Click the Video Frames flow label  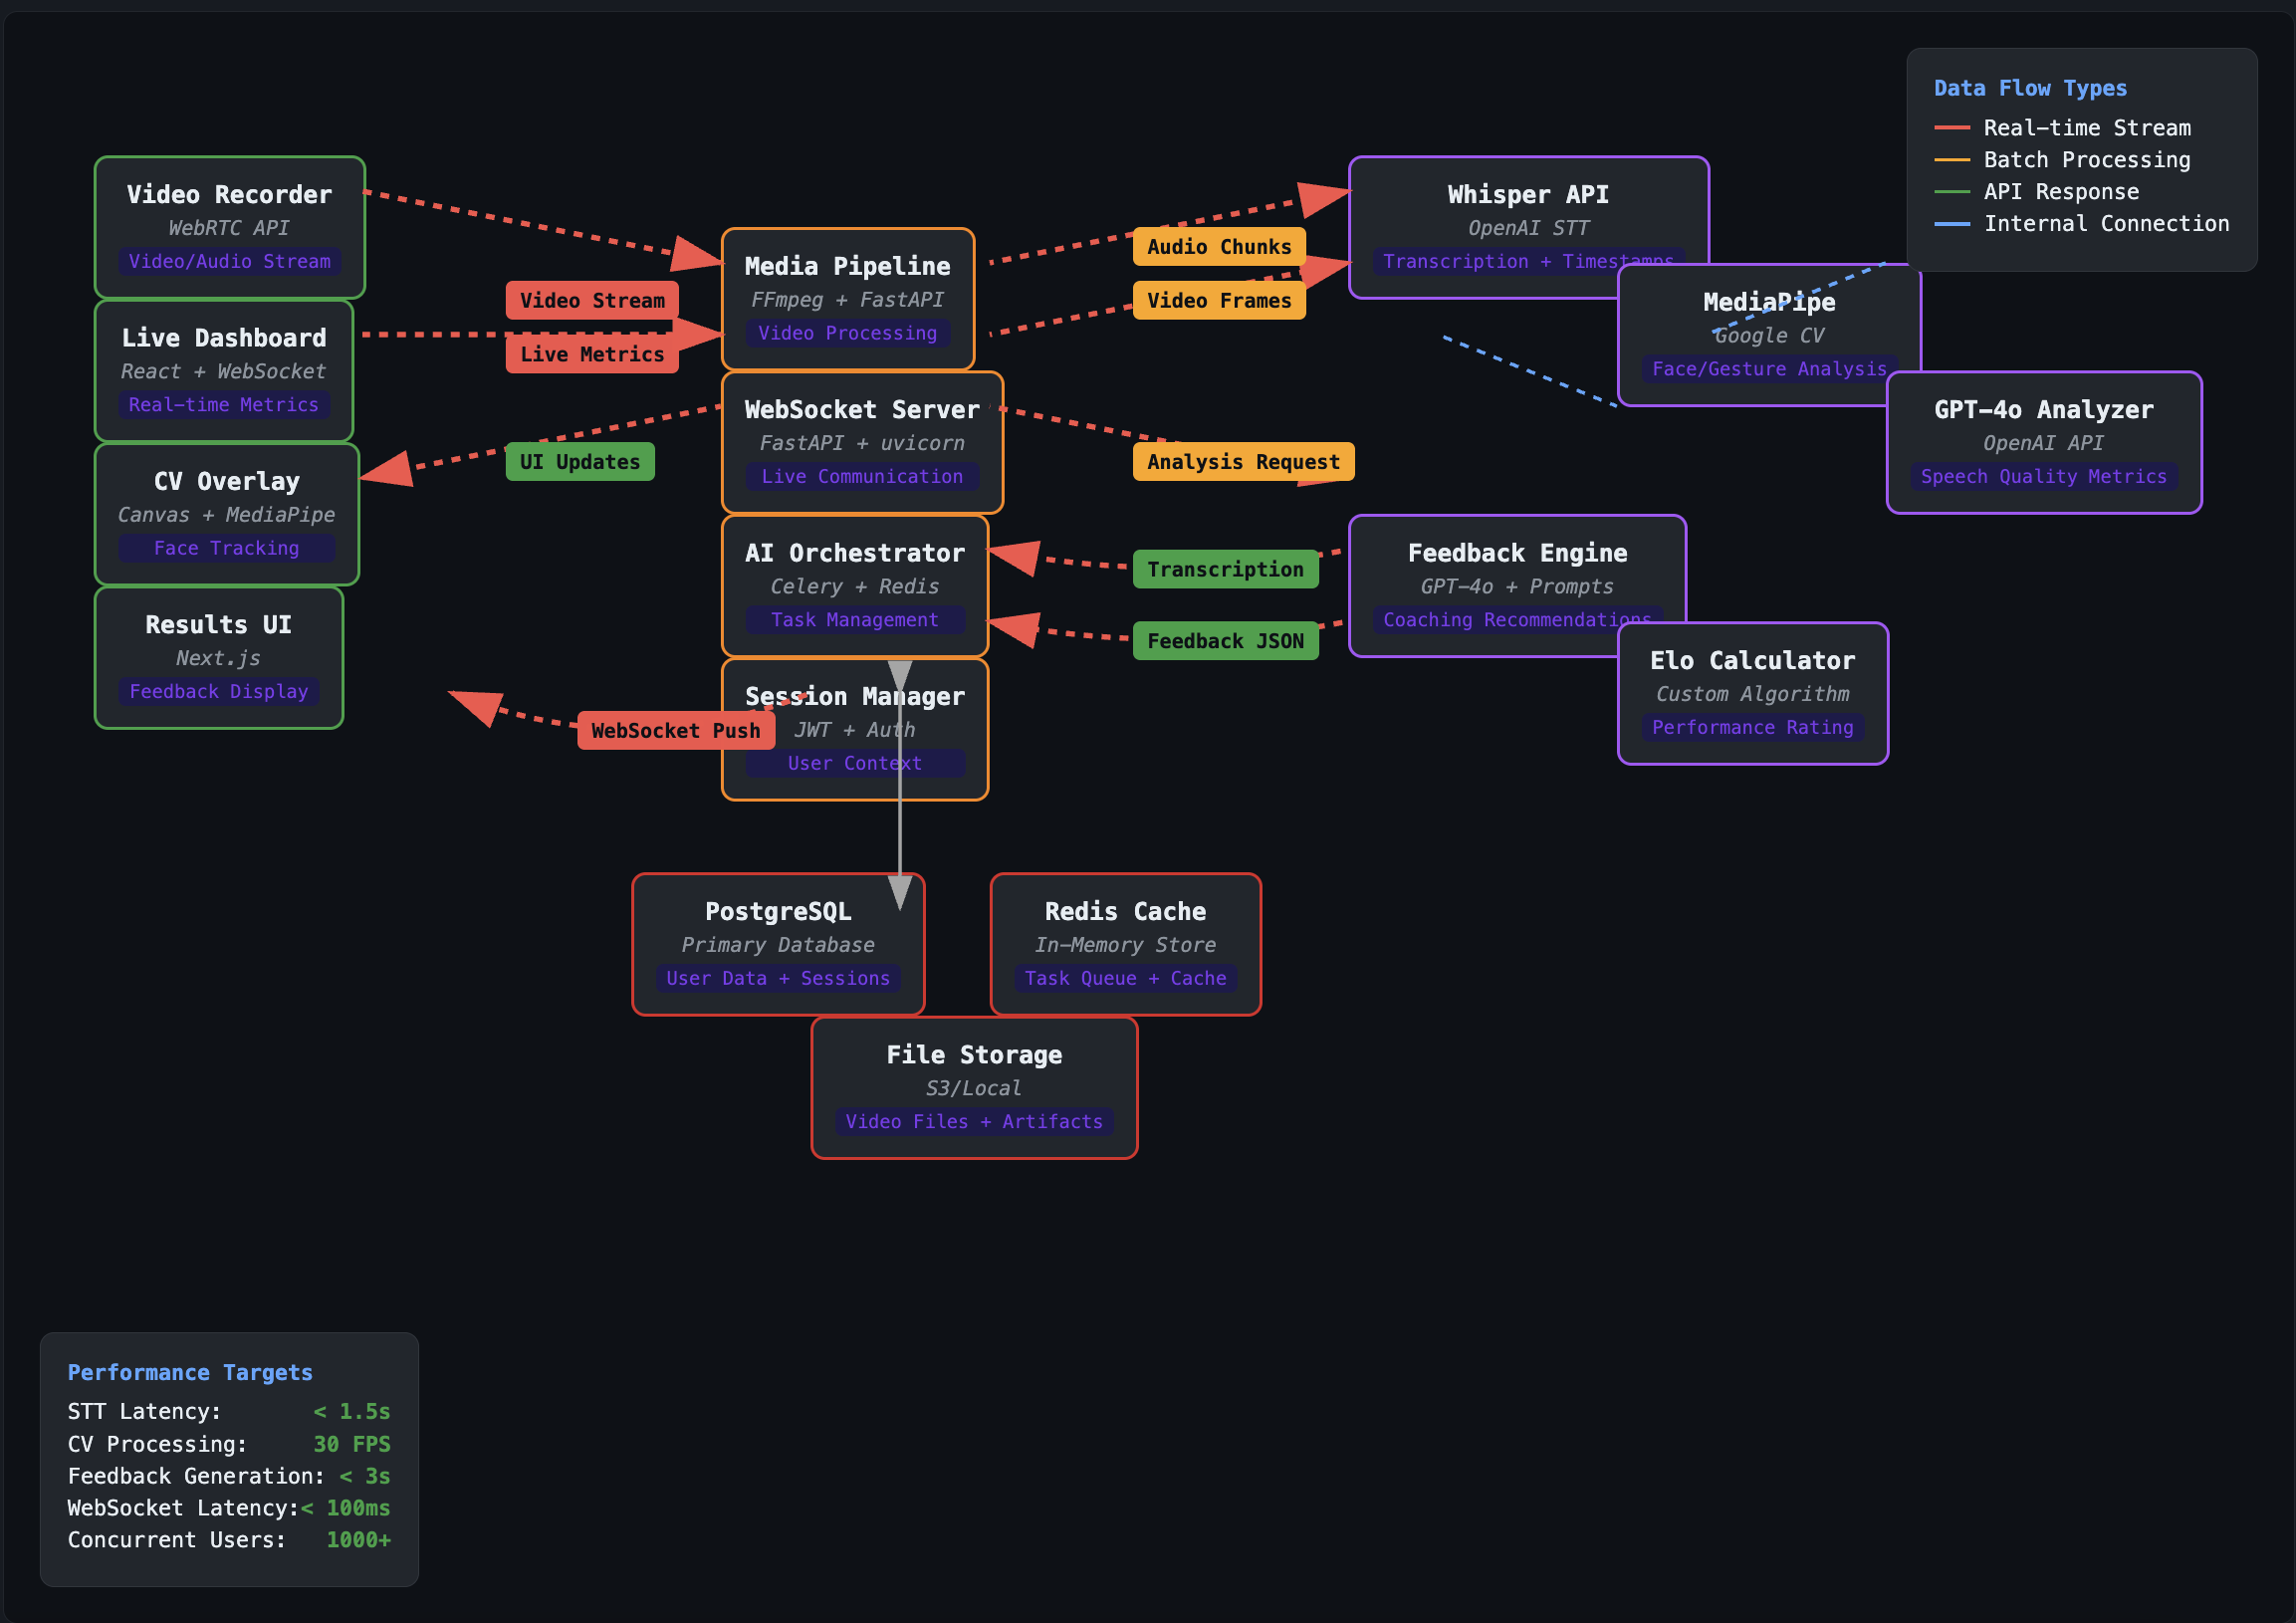pyautogui.click(x=1218, y=301)
